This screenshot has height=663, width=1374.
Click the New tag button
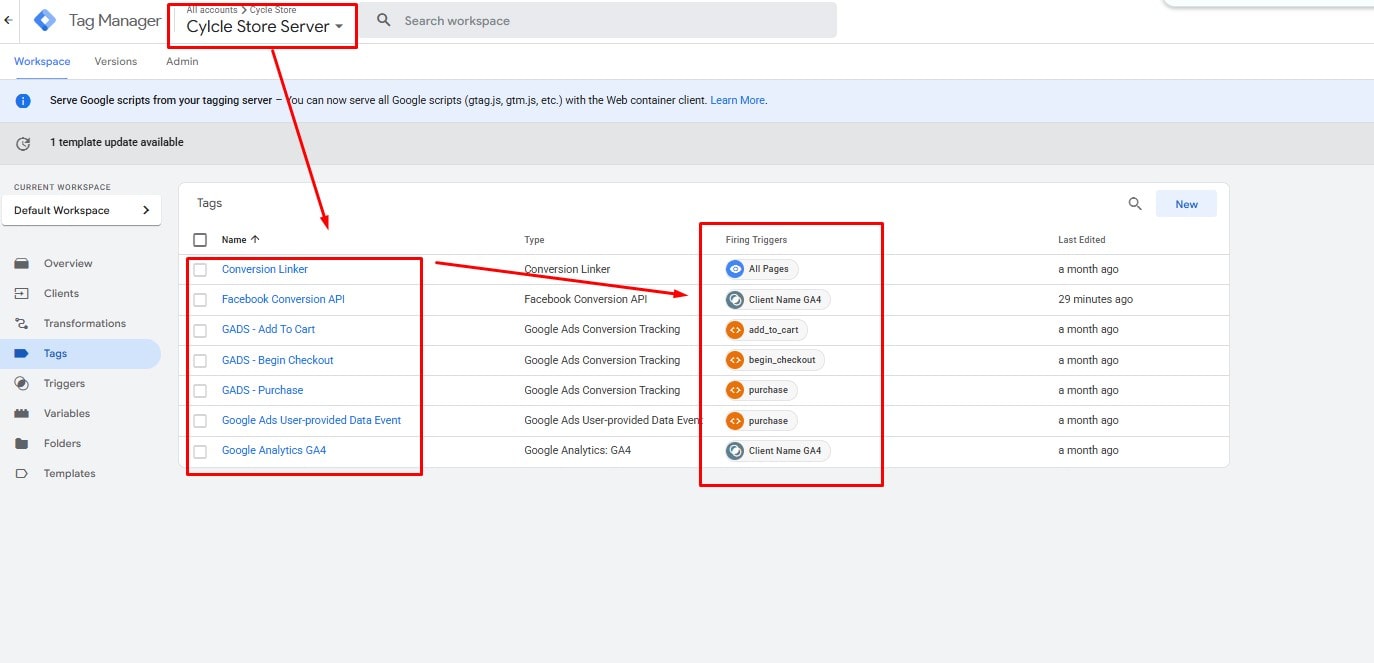click(1186, 204)
